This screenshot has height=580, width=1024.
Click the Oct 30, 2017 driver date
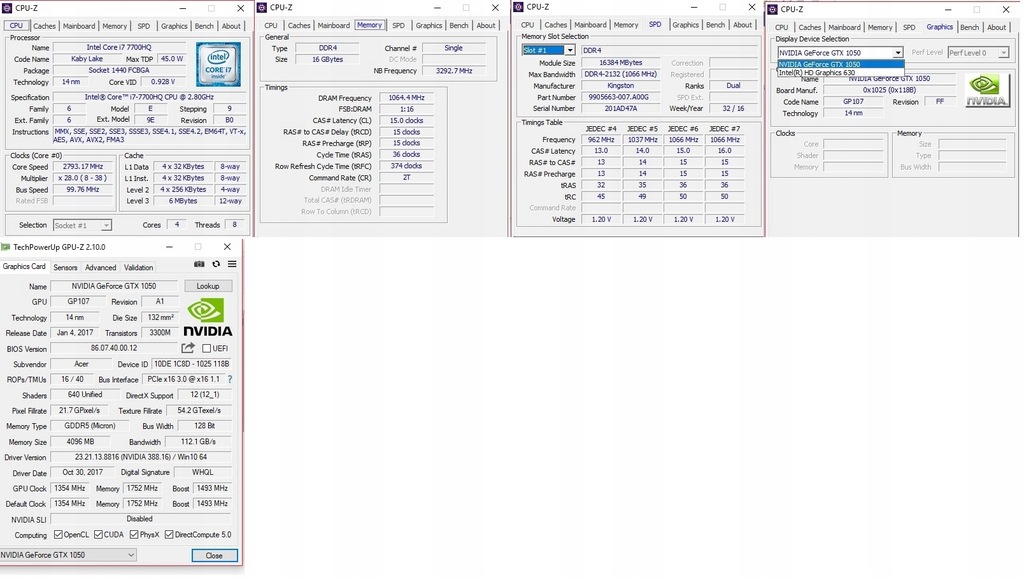pos(82,472)
